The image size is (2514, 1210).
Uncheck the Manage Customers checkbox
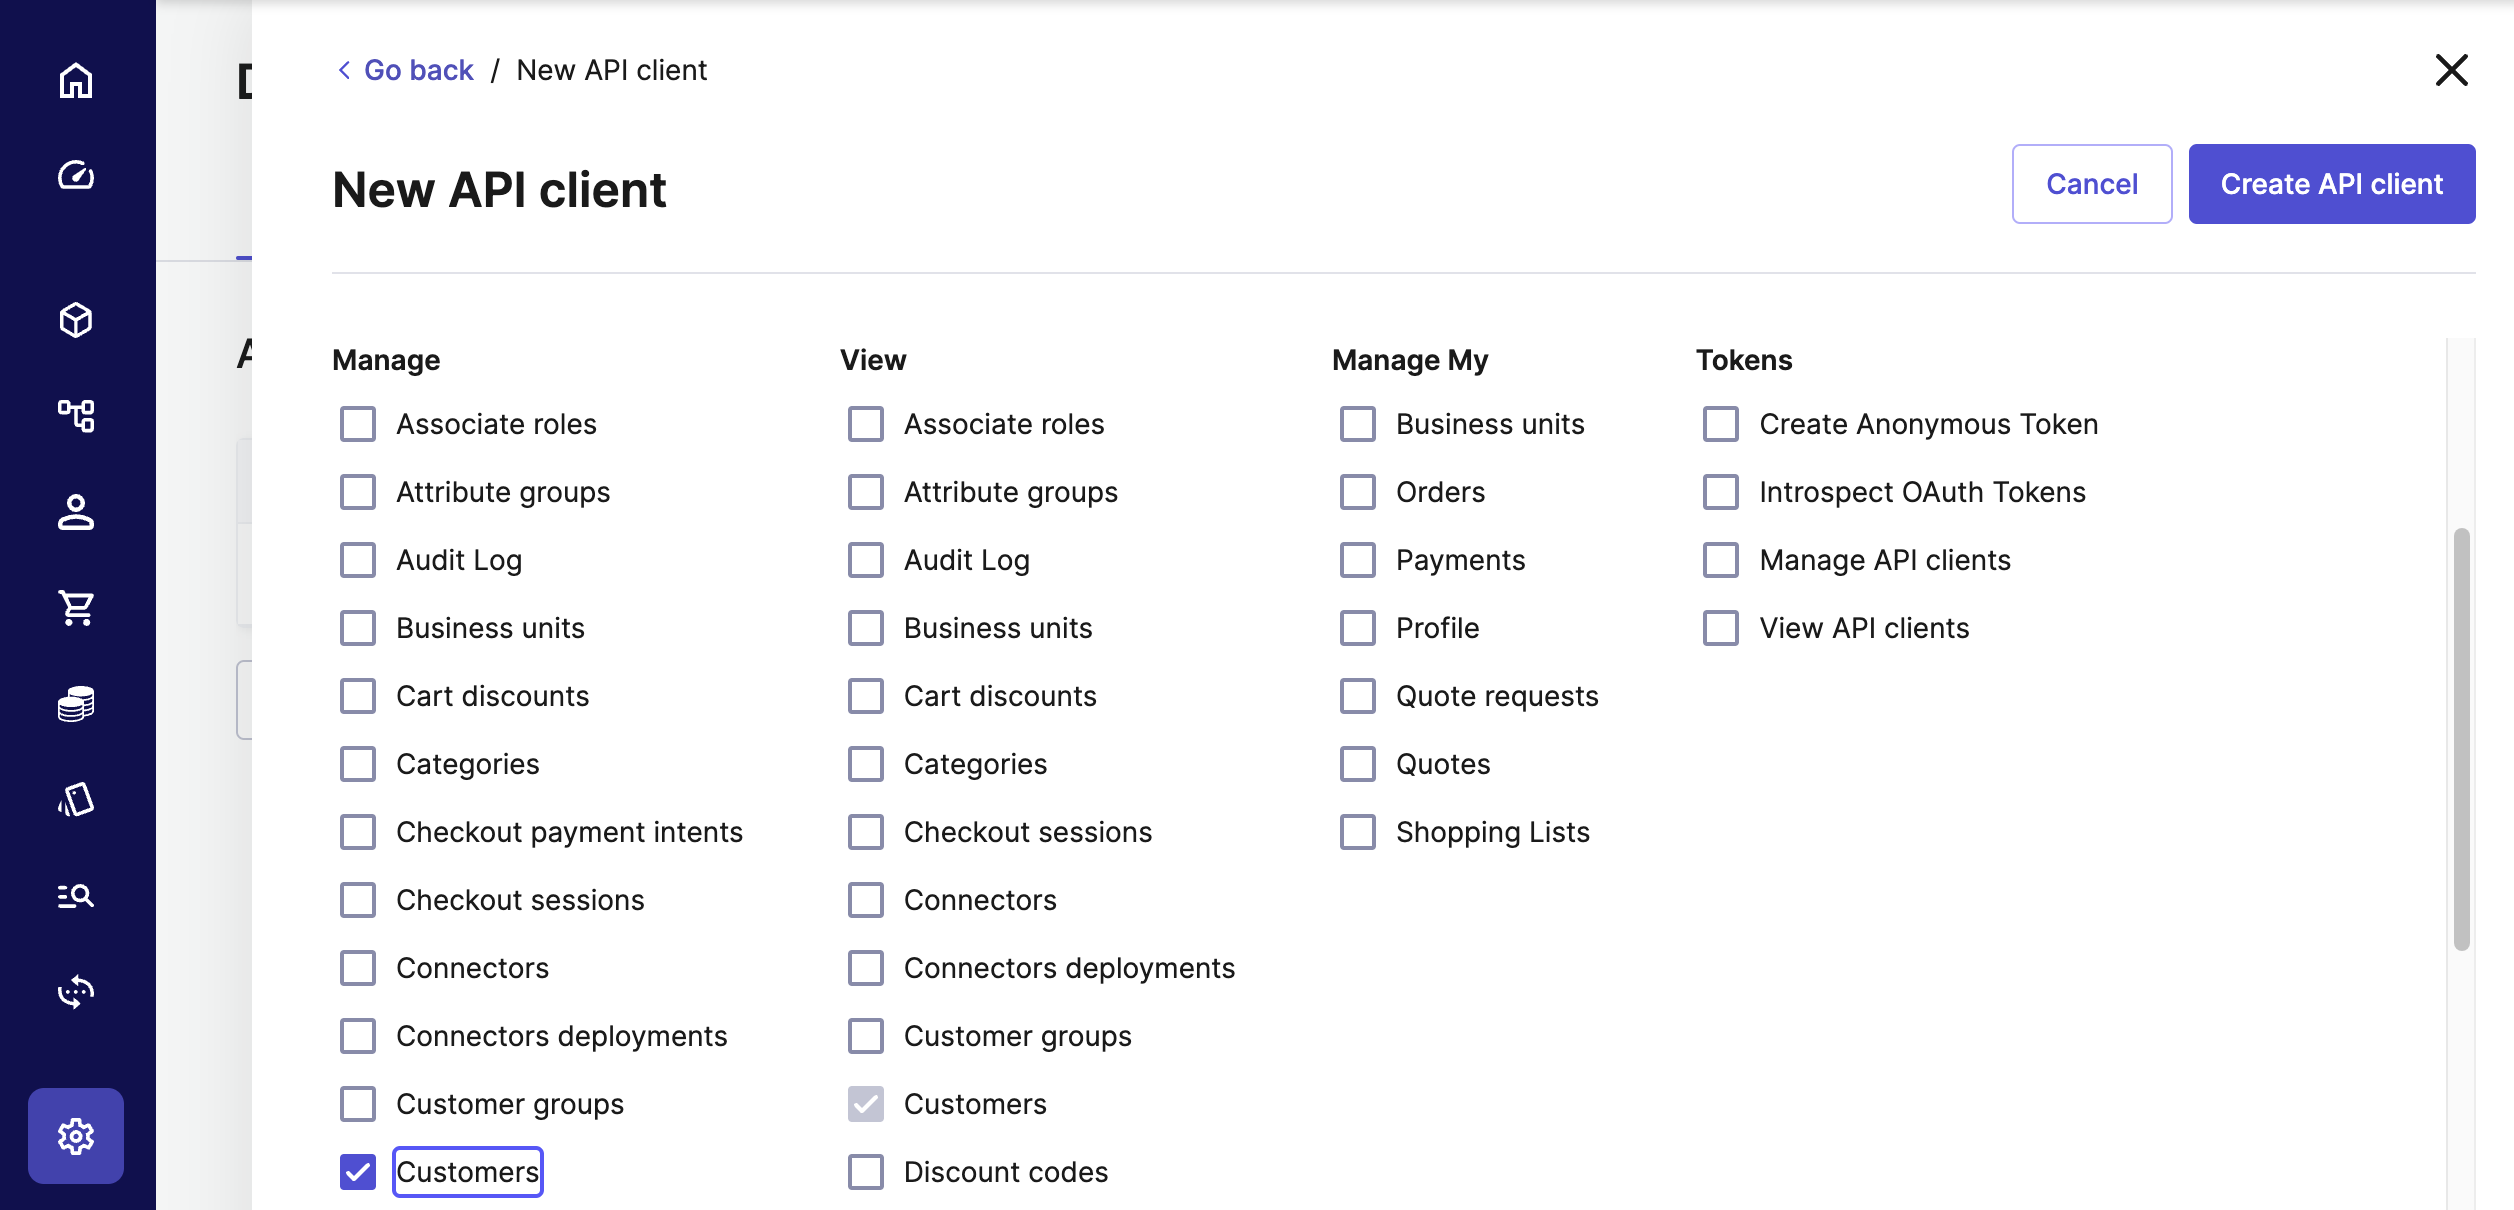(358, 1172)
